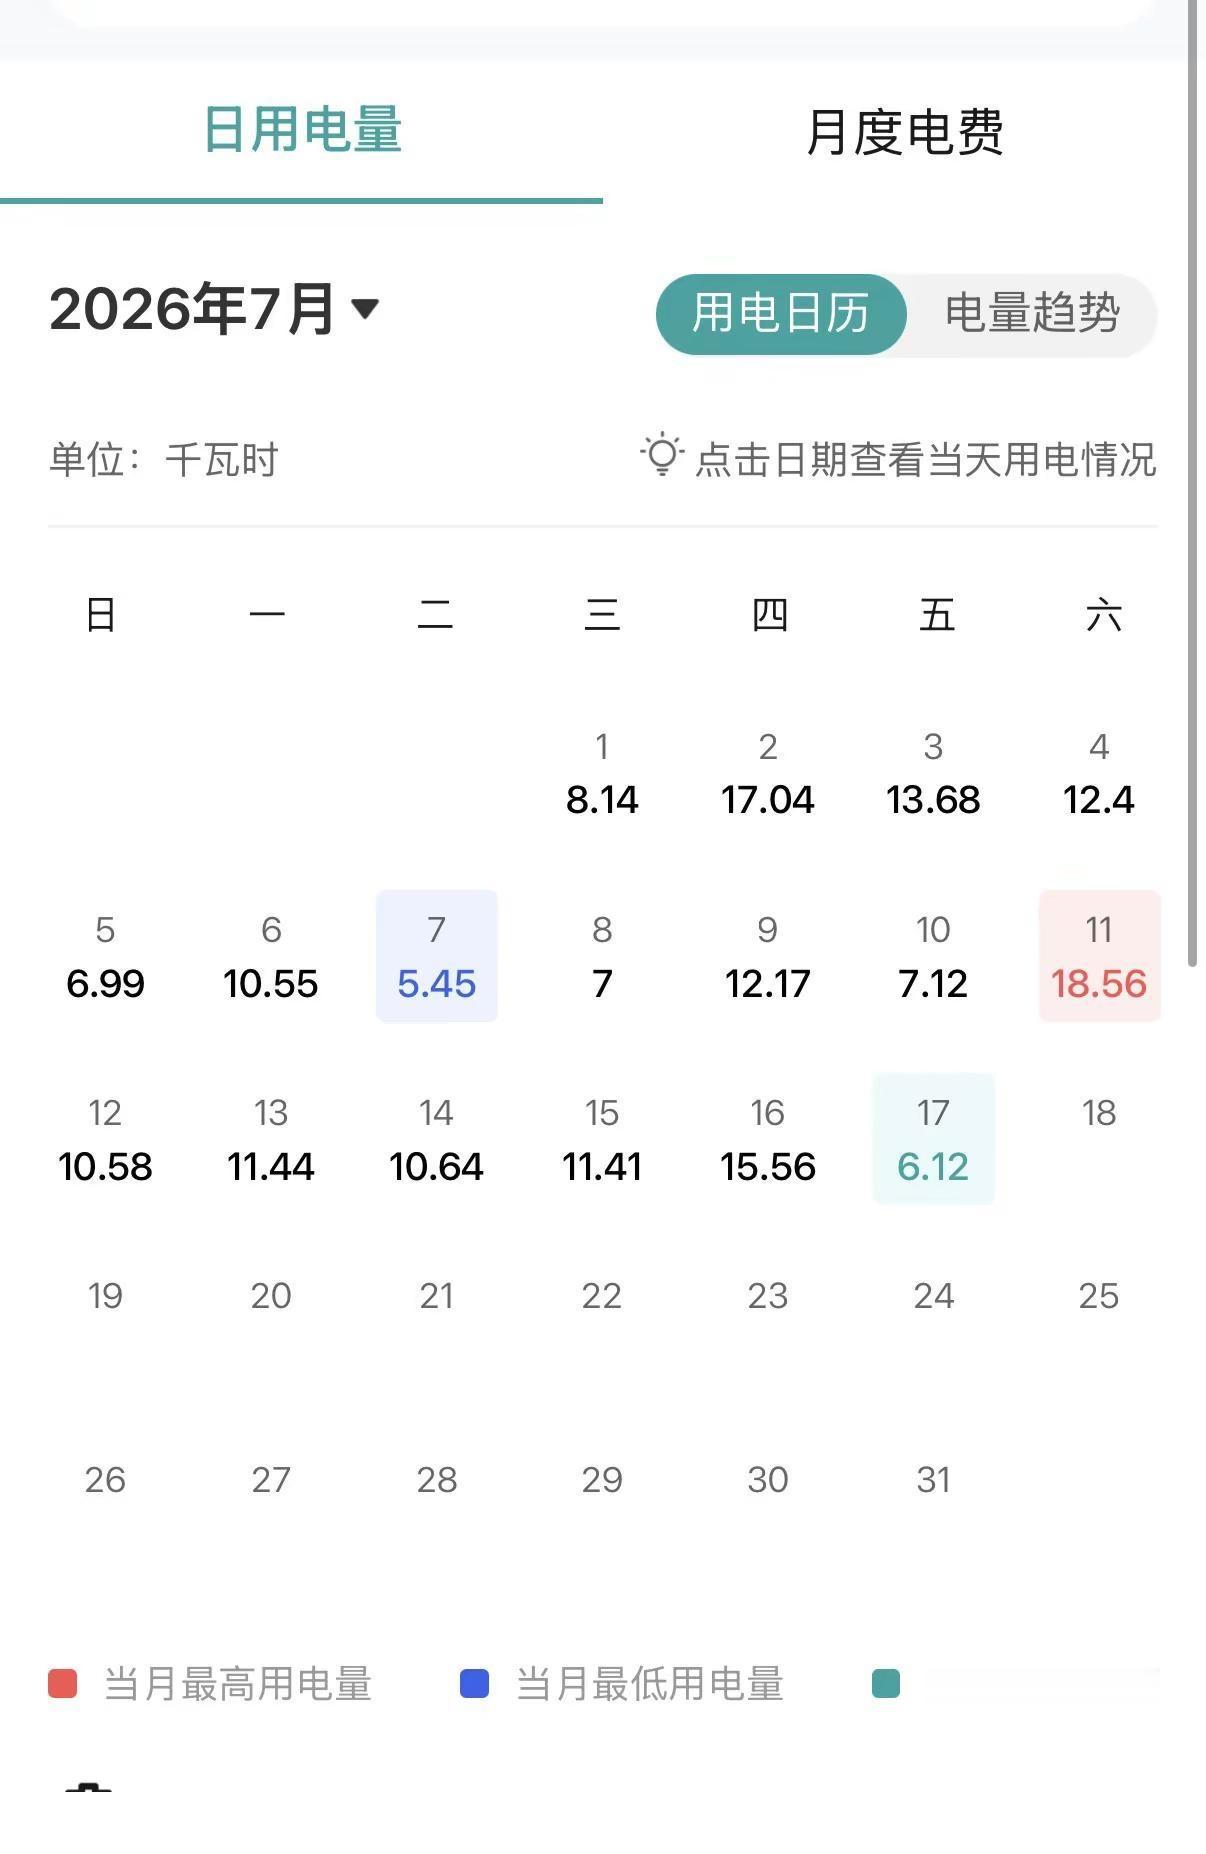The image size is (1206, 1854).
Task: Click the blue 当月最低用电量 legend swatch
Action: point(474,1684)
